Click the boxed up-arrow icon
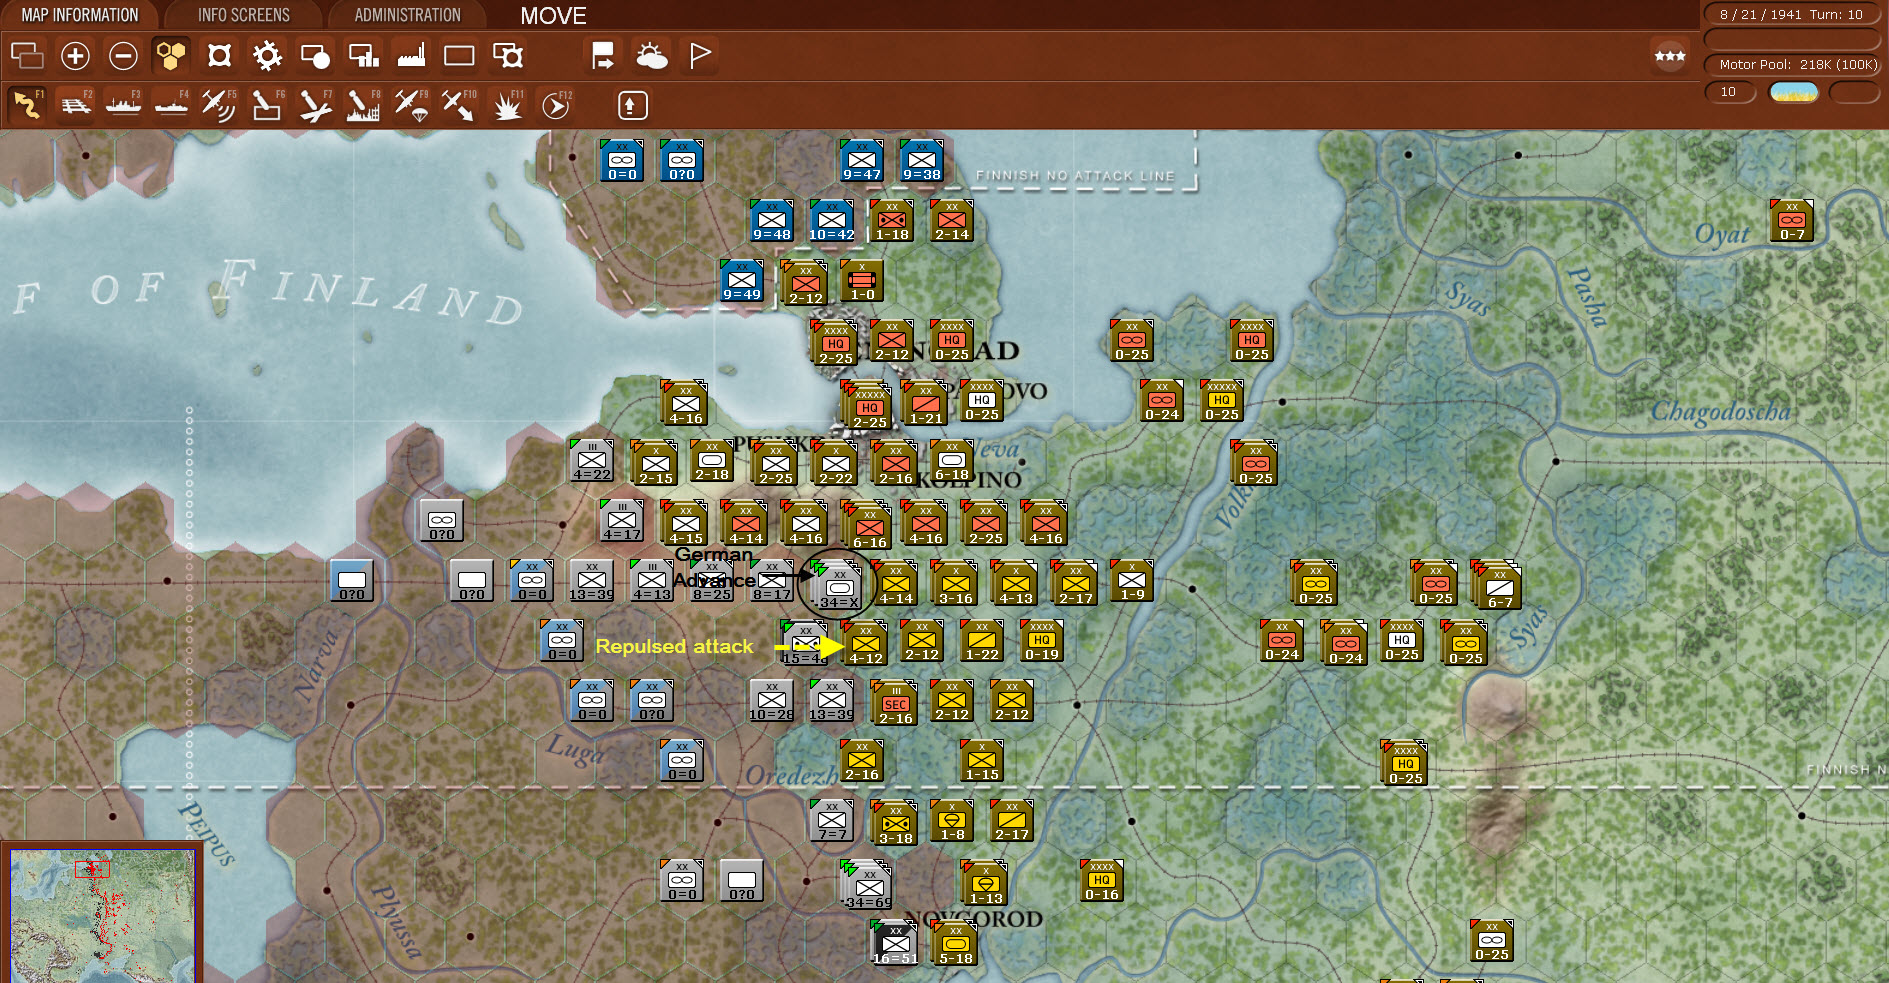 click(631, 105)
